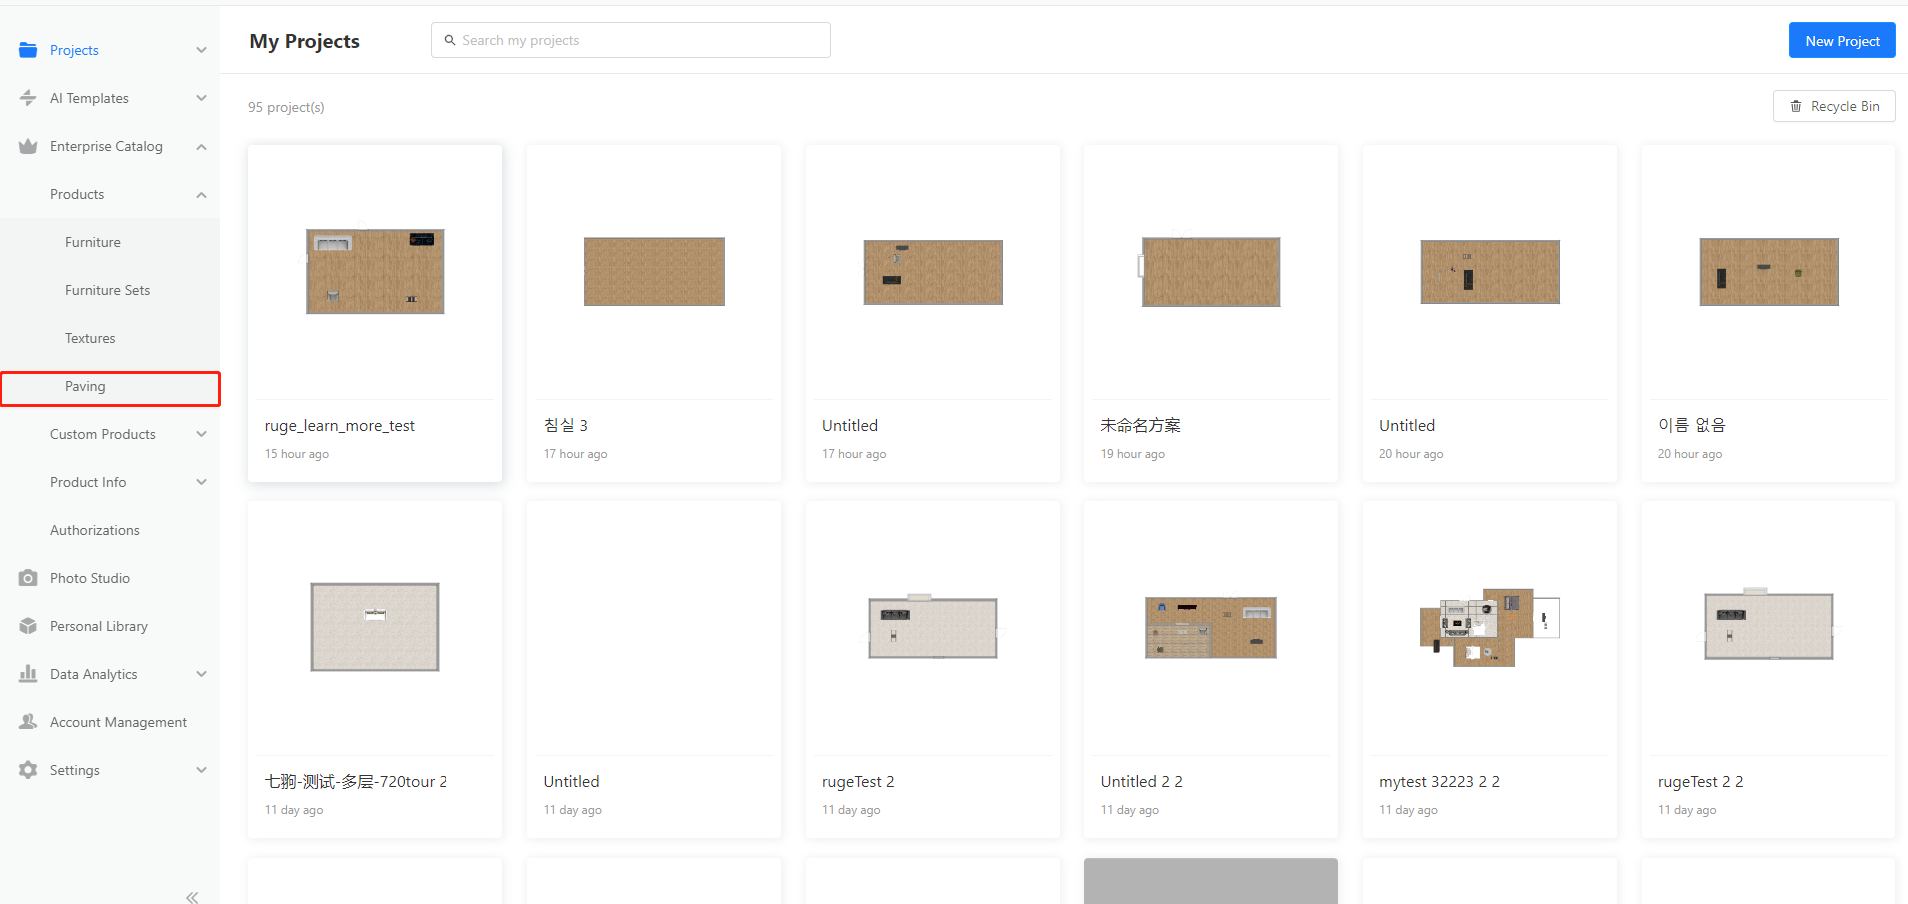
Task: Expand the AI Templates chevron
Action: coord(201,98)
